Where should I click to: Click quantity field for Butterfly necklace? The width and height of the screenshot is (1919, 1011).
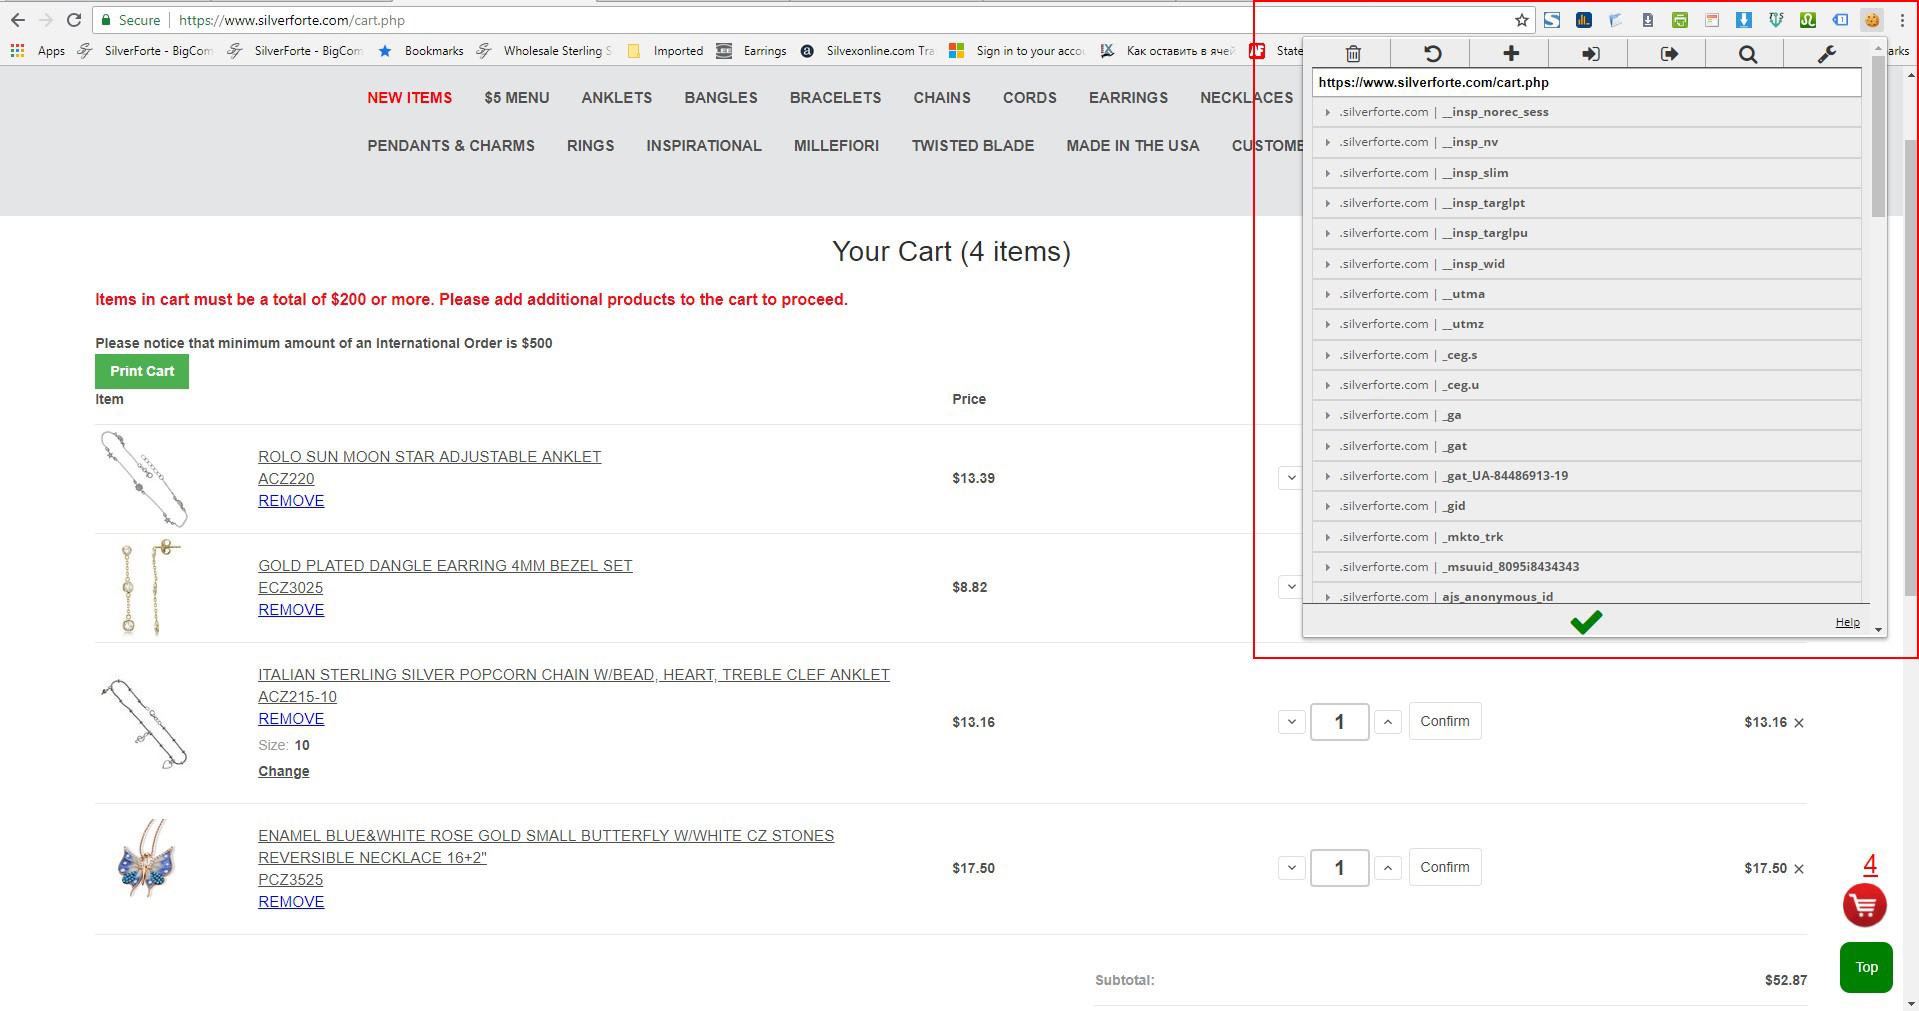point(1340,868)
